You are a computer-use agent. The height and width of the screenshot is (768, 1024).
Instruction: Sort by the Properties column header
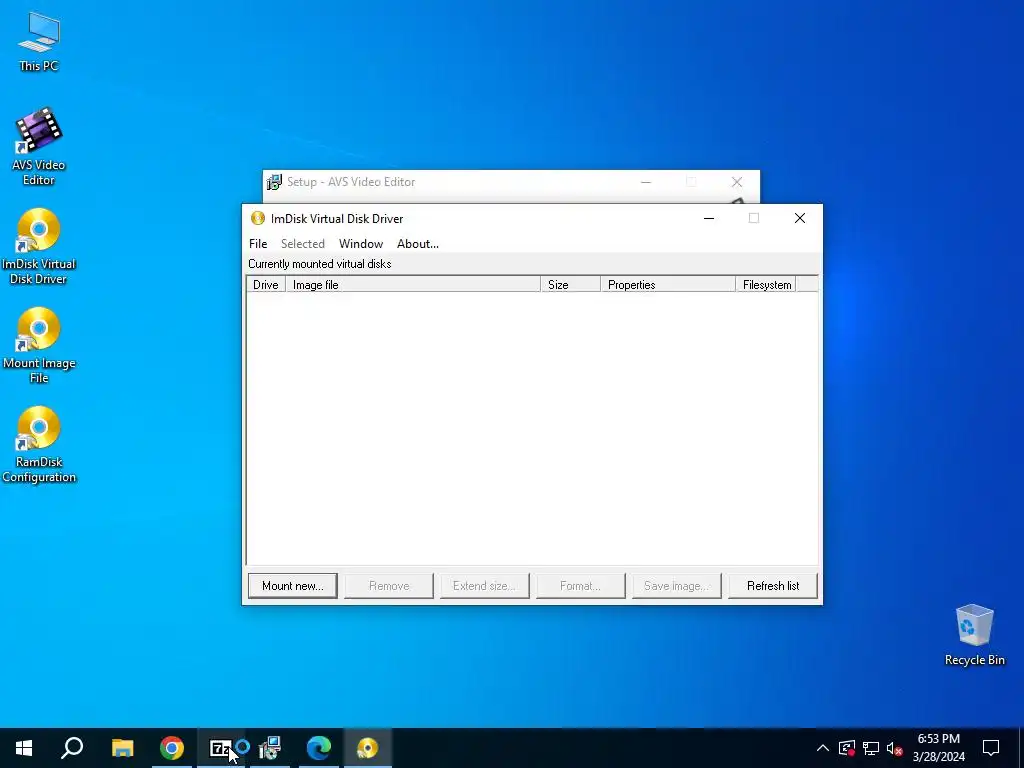(x=667, y=285)
